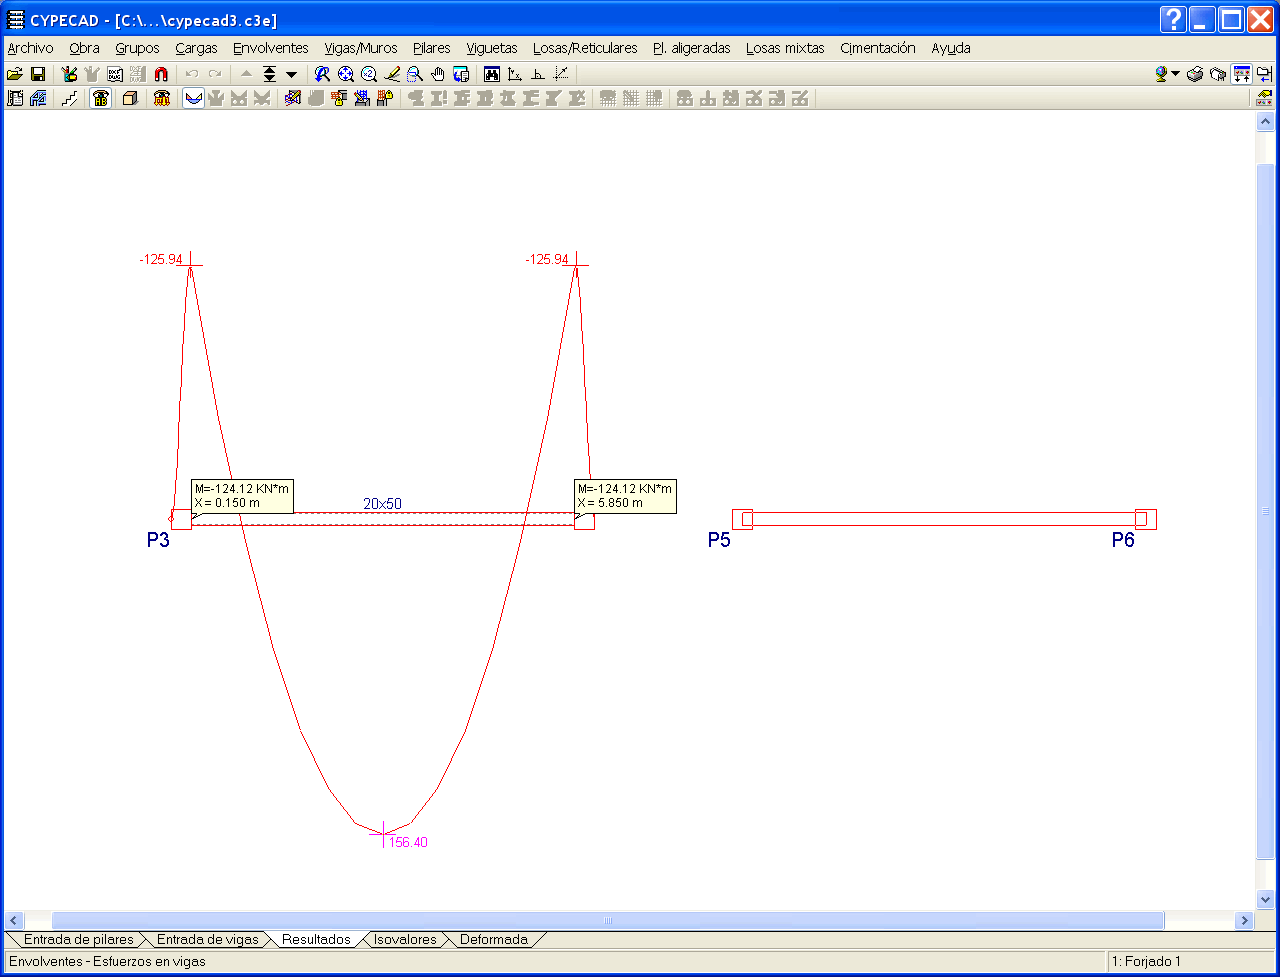Click the go-to-group double arrow icon
Screen dimensions: 1280x977
[269, 74]
